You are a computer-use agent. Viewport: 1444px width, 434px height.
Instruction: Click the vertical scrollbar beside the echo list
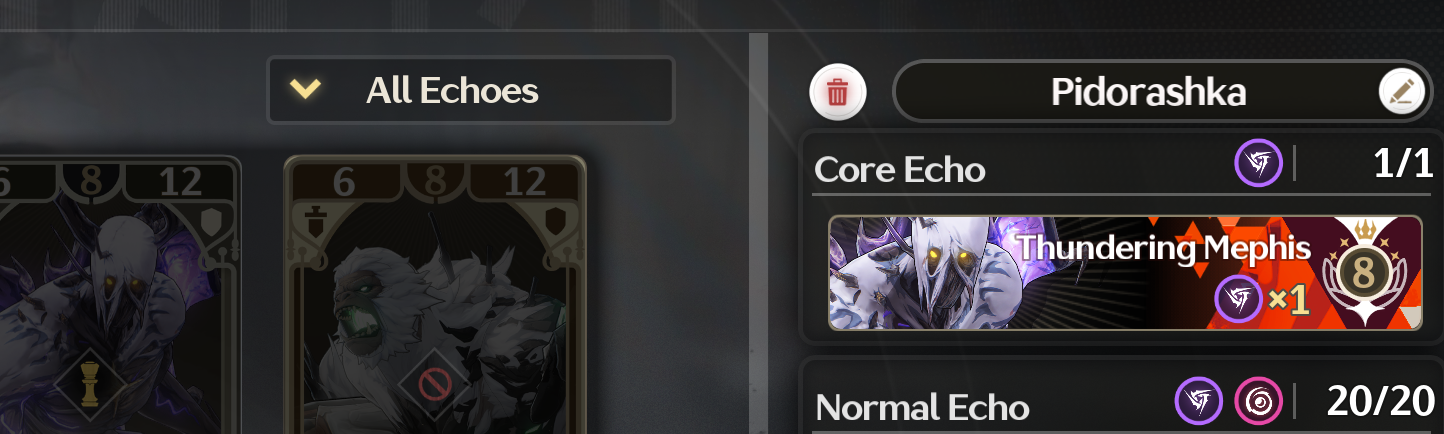(x=759, y=233)
